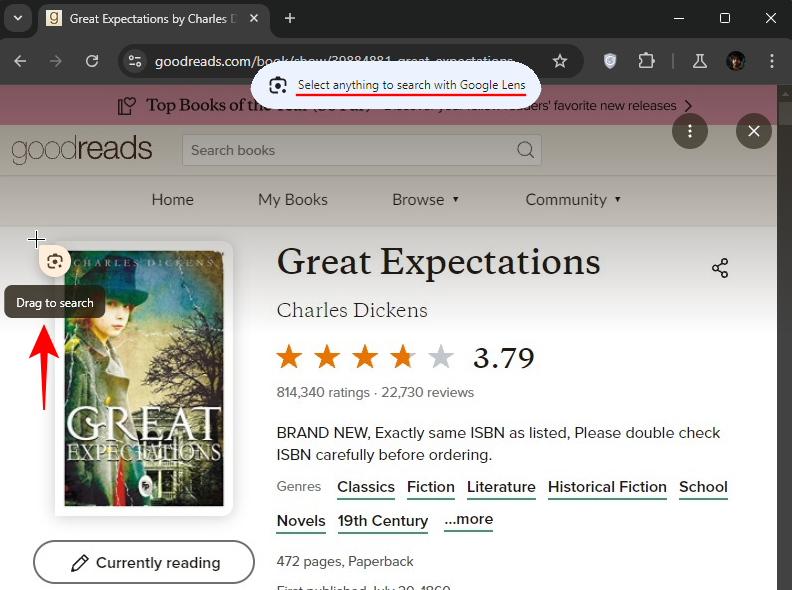Click the Great Expectations book cover
This screenshot has width=792, height=590.
[x=144, y=380]
